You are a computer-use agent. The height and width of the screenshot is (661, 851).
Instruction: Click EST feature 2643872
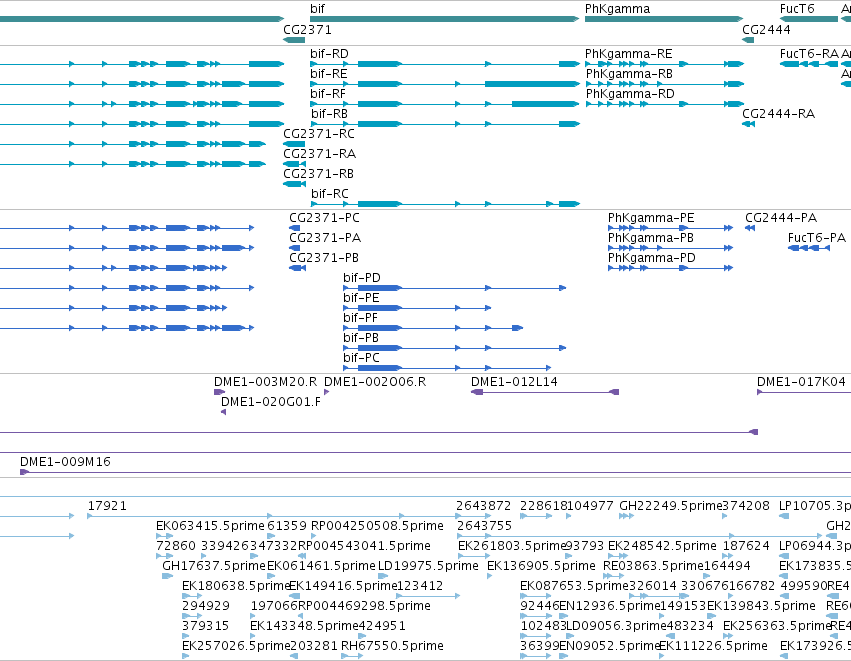click(475, 516)
